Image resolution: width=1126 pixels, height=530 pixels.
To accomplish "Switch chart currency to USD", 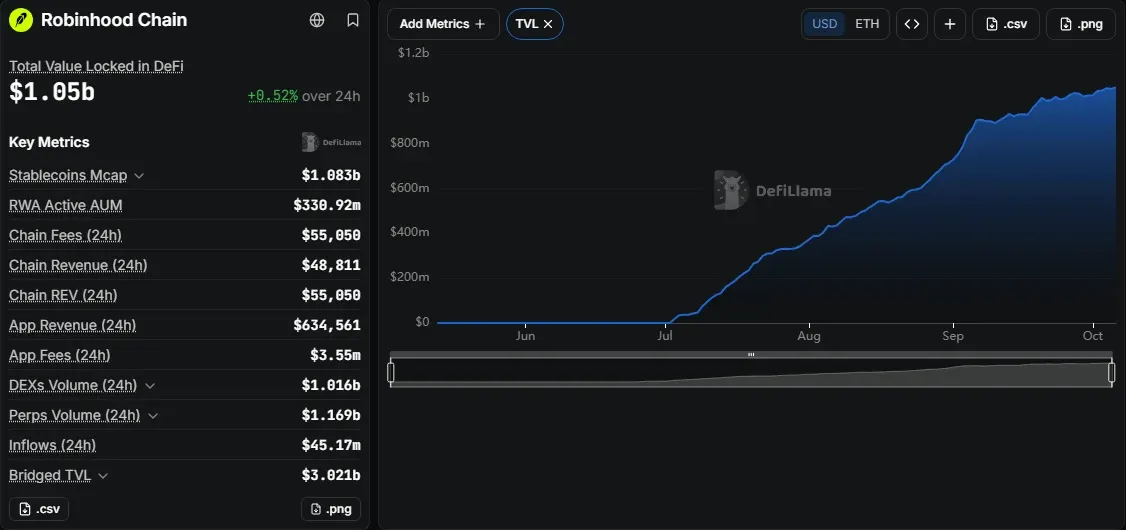I will tap(824, 24).
